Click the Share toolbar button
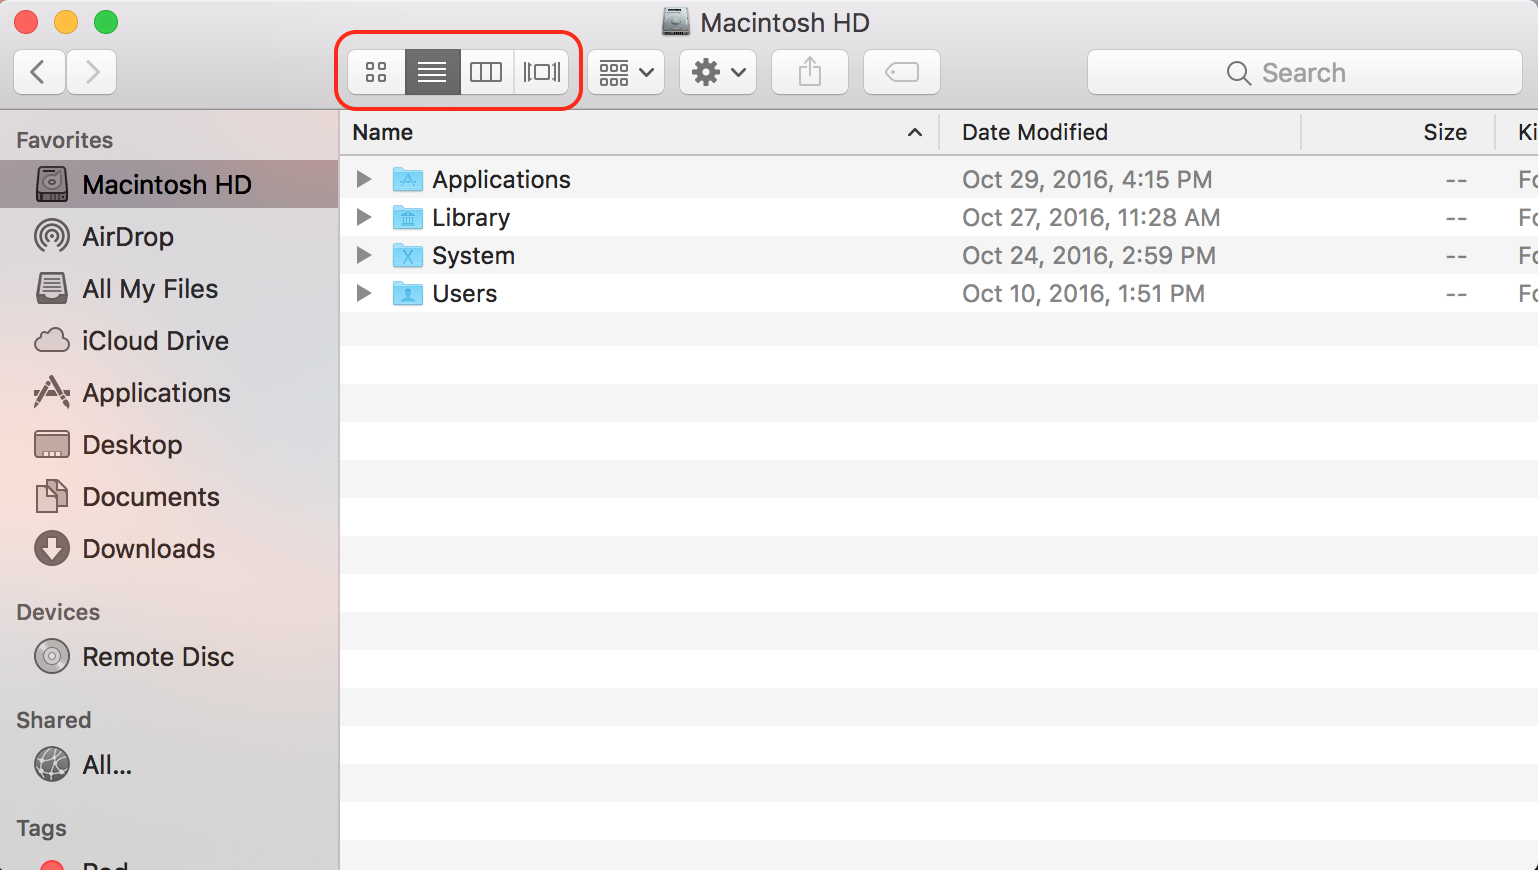Viewport: 1538px width, 870px height. click(x=810, y=72)
